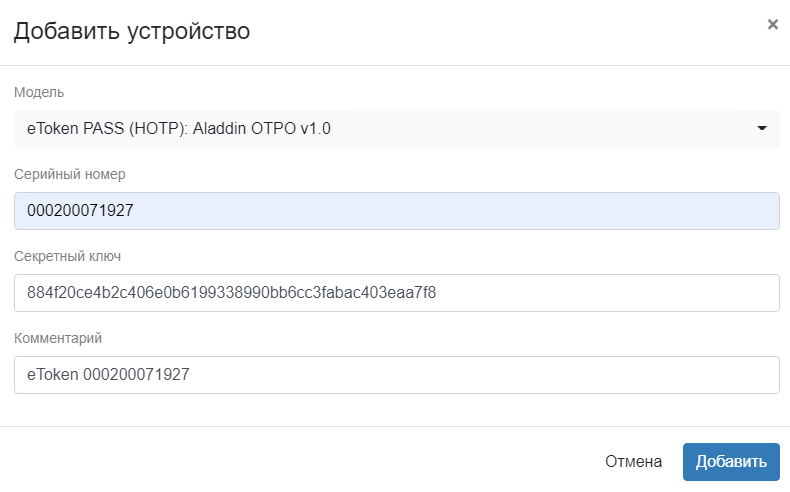Close the Добавить устройство dialog with X
Image resolution: width=790 pixels, height=492 pixels.
tap(772, 25)
